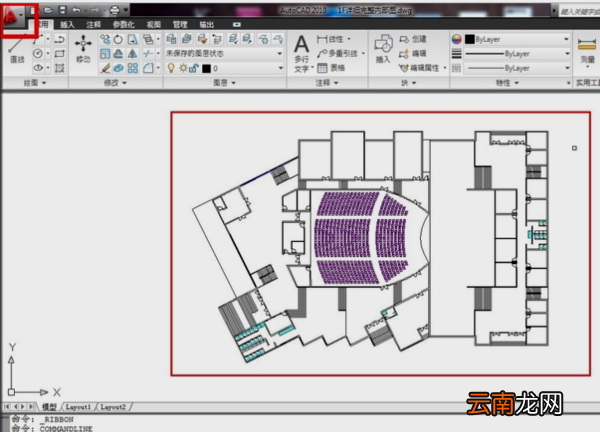600x432 pixels.
Task: Select the Hatch draw tool
Action: [x=59, y=68]
